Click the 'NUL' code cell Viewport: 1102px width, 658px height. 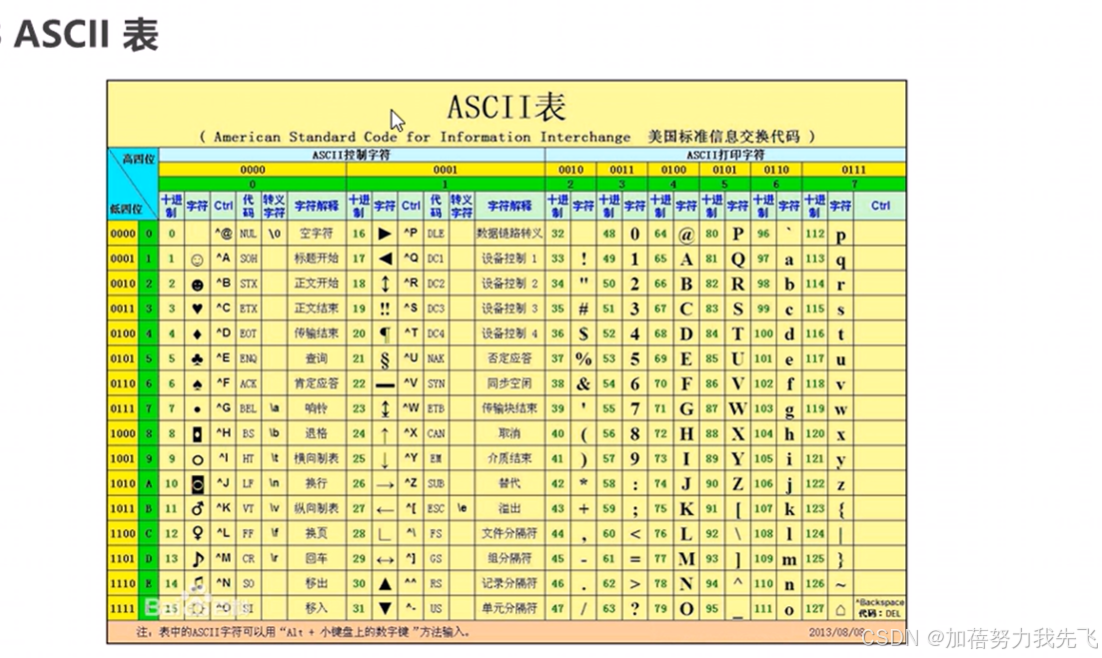[x=248, y=233]
